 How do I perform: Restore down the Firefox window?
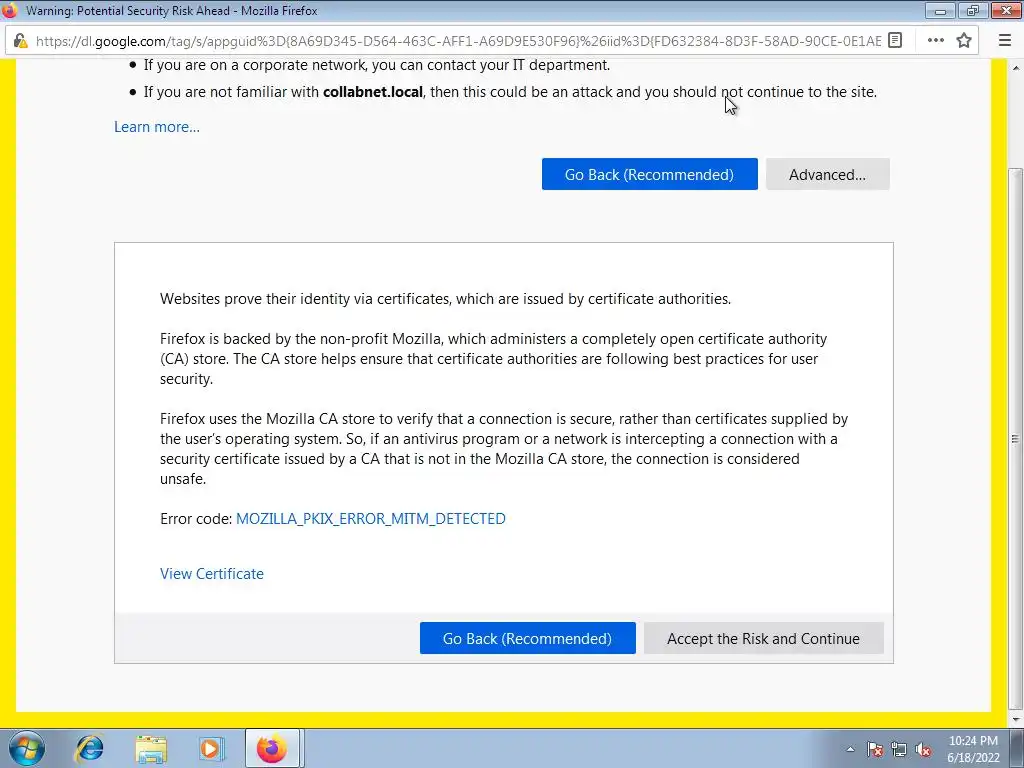(x=973, y=10)
